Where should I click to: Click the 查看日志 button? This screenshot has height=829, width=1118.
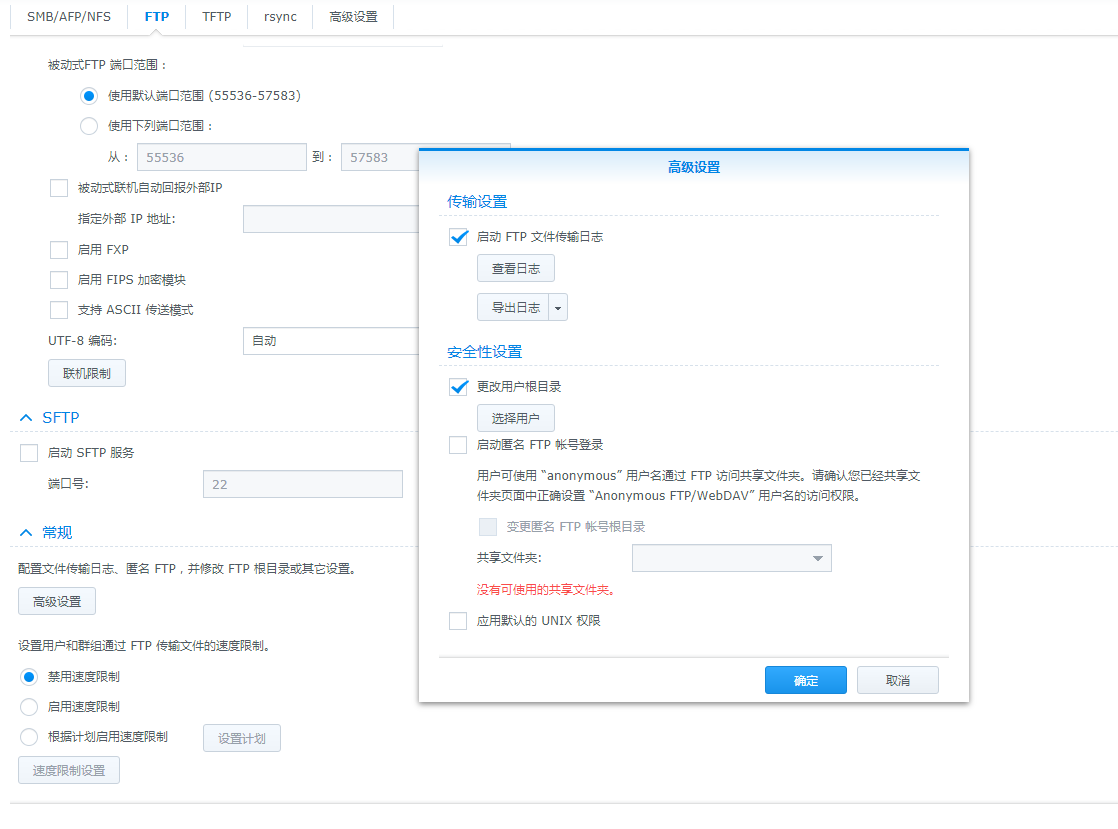pyautogui.click(x=516, y=269)
